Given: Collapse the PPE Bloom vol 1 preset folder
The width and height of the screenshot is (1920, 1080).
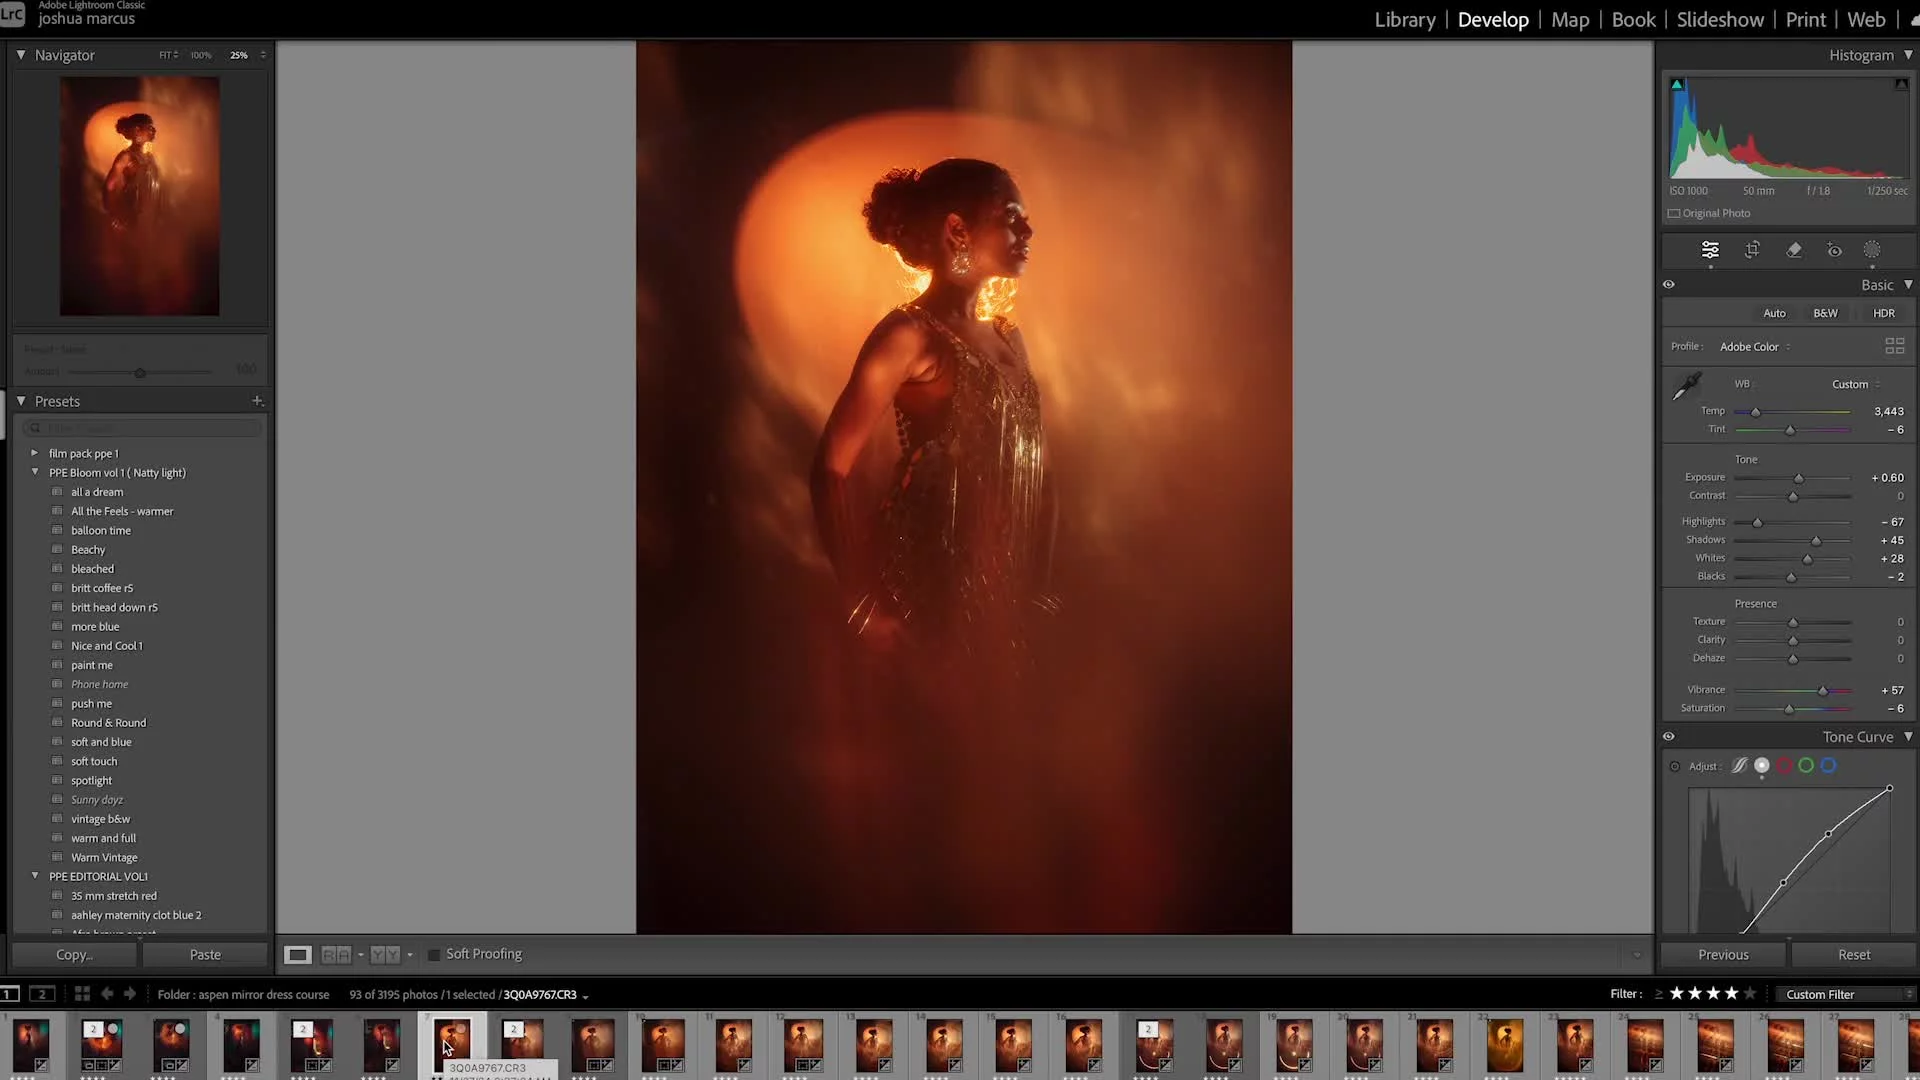Looking at the screenshot, I should pos(35,472).
